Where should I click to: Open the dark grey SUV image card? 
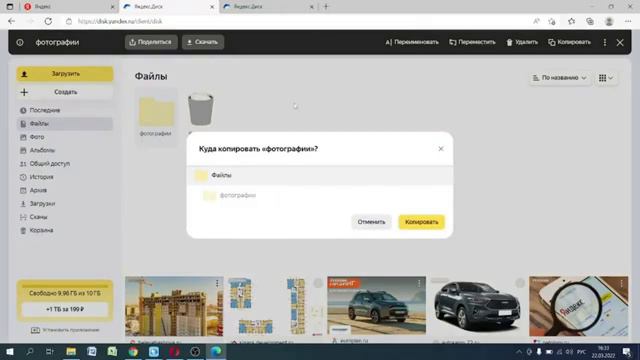coord(477,306)
